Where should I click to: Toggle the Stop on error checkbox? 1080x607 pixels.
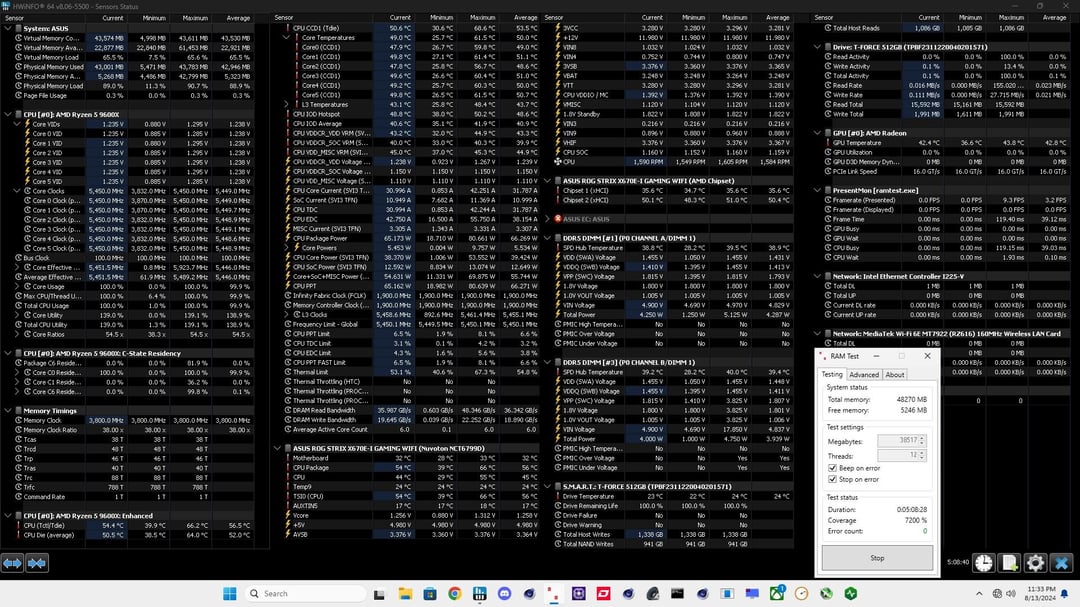click(832, 479)
